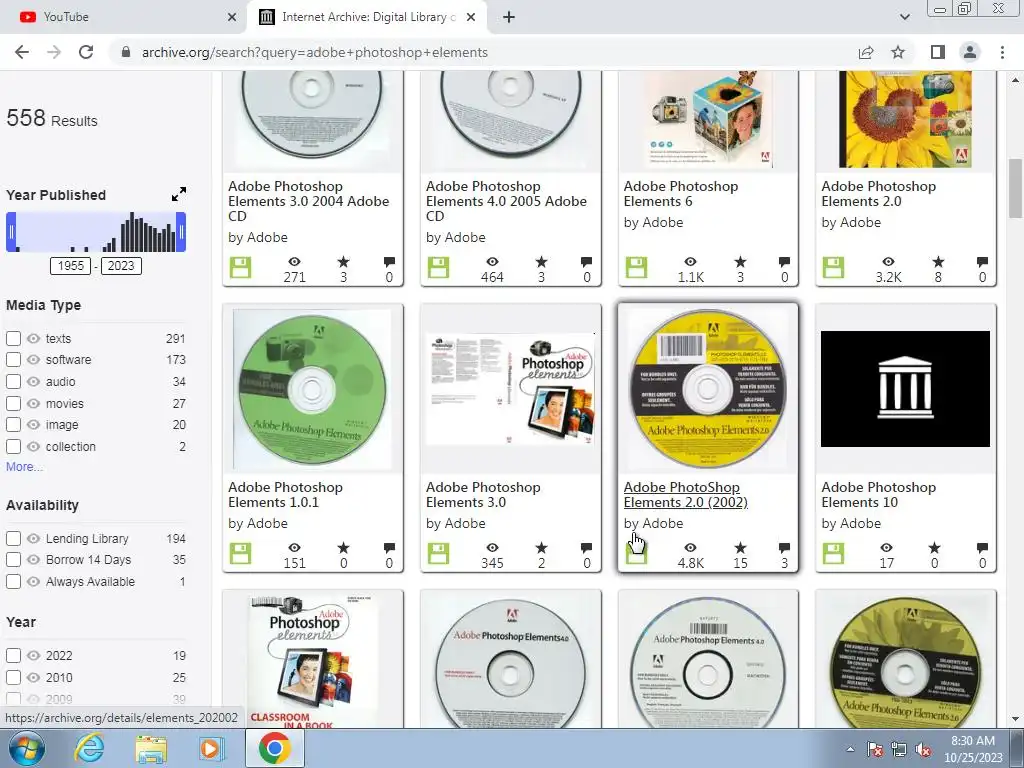Viewport: 1024px width, 768px height.
Task: Click the favorites star on Elements 3.0 card
Action: [541, 548]
